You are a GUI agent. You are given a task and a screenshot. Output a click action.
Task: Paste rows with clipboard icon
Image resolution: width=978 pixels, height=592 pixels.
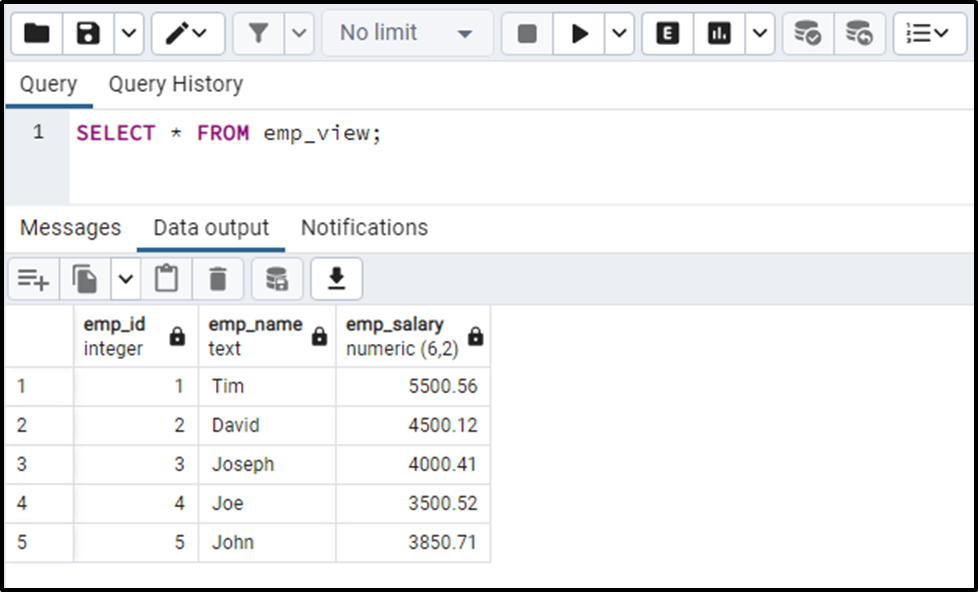coord(167,279)
